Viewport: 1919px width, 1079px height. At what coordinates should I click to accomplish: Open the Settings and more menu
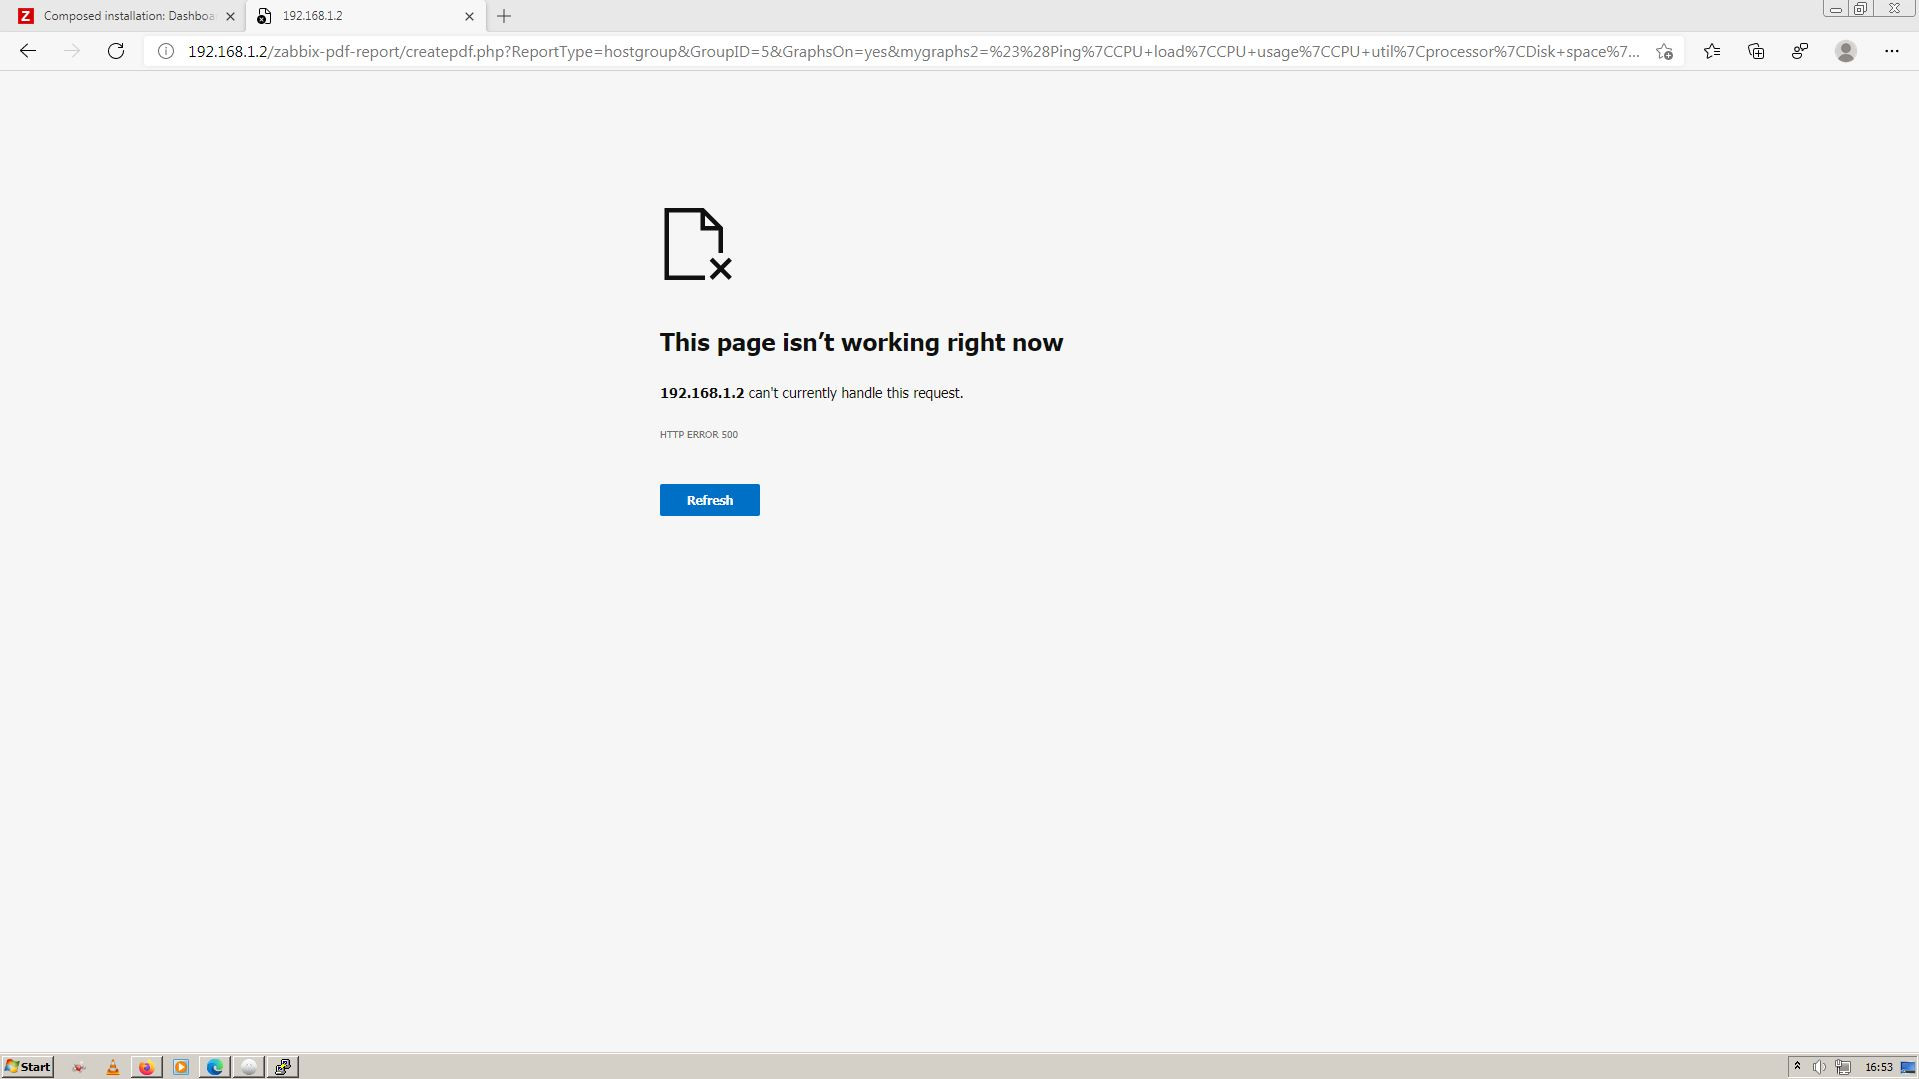click(x=1891, y=51)
